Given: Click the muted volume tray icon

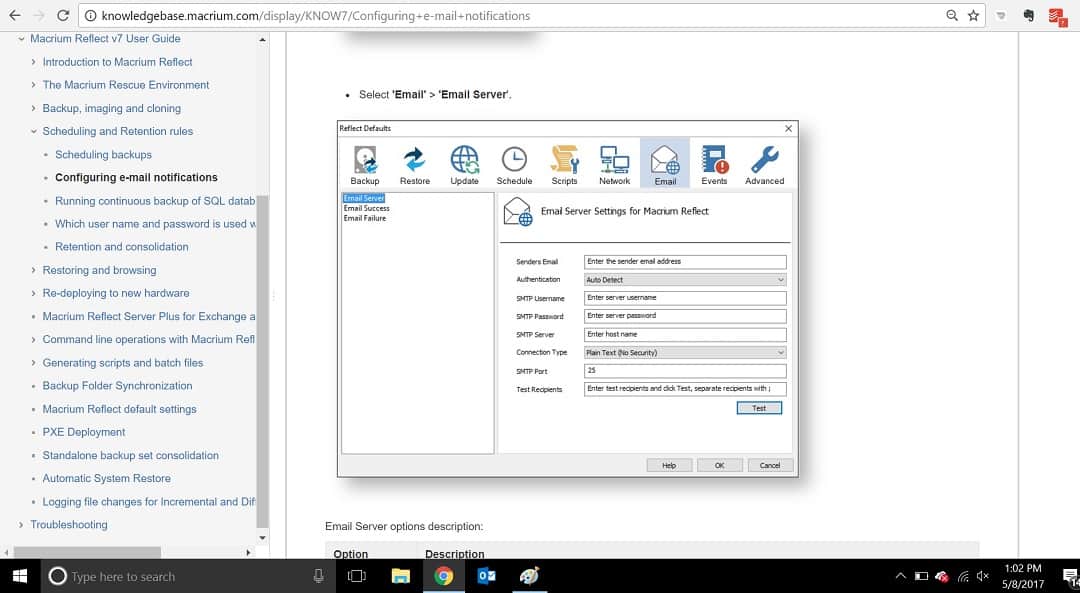Looking at the screenshot, I should pos(983,576).
